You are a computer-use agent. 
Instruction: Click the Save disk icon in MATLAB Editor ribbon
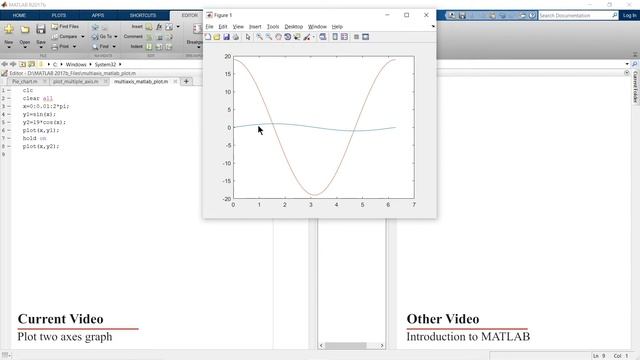(40, 29)
